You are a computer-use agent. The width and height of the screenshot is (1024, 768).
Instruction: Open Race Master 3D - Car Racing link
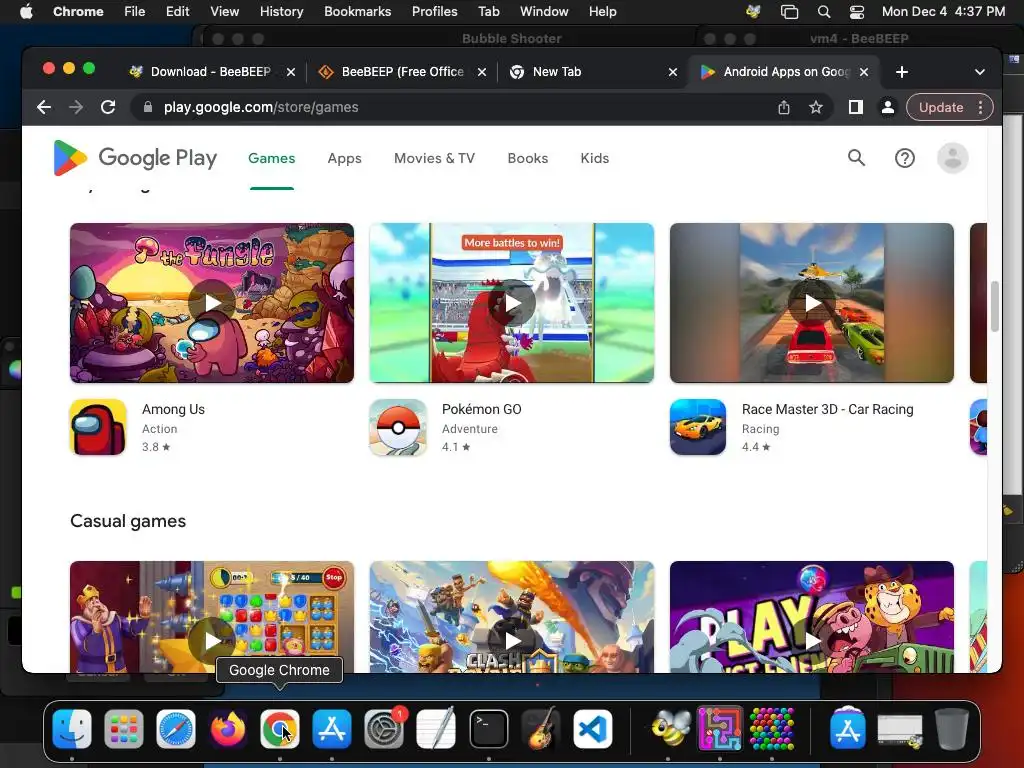coord(827,409)
